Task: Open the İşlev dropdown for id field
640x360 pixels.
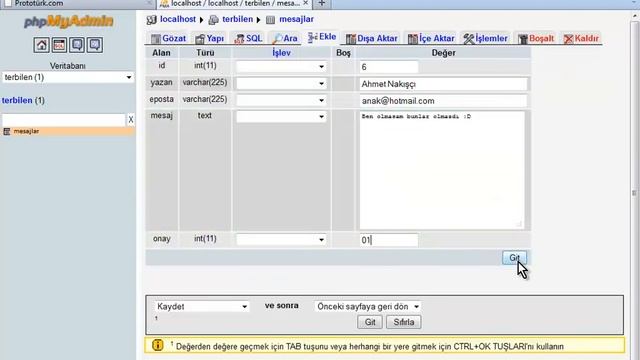Action: (x=281, y=67)
